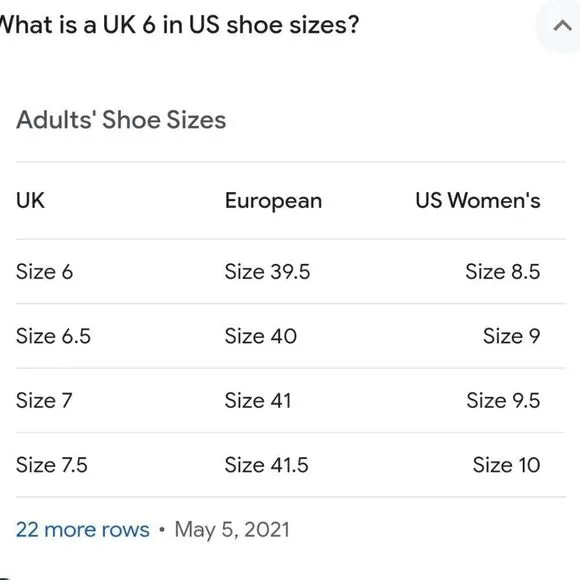This screenshot has width=580, height=580.
Task: Open the 22 more rows link
Action: point(82,529)
